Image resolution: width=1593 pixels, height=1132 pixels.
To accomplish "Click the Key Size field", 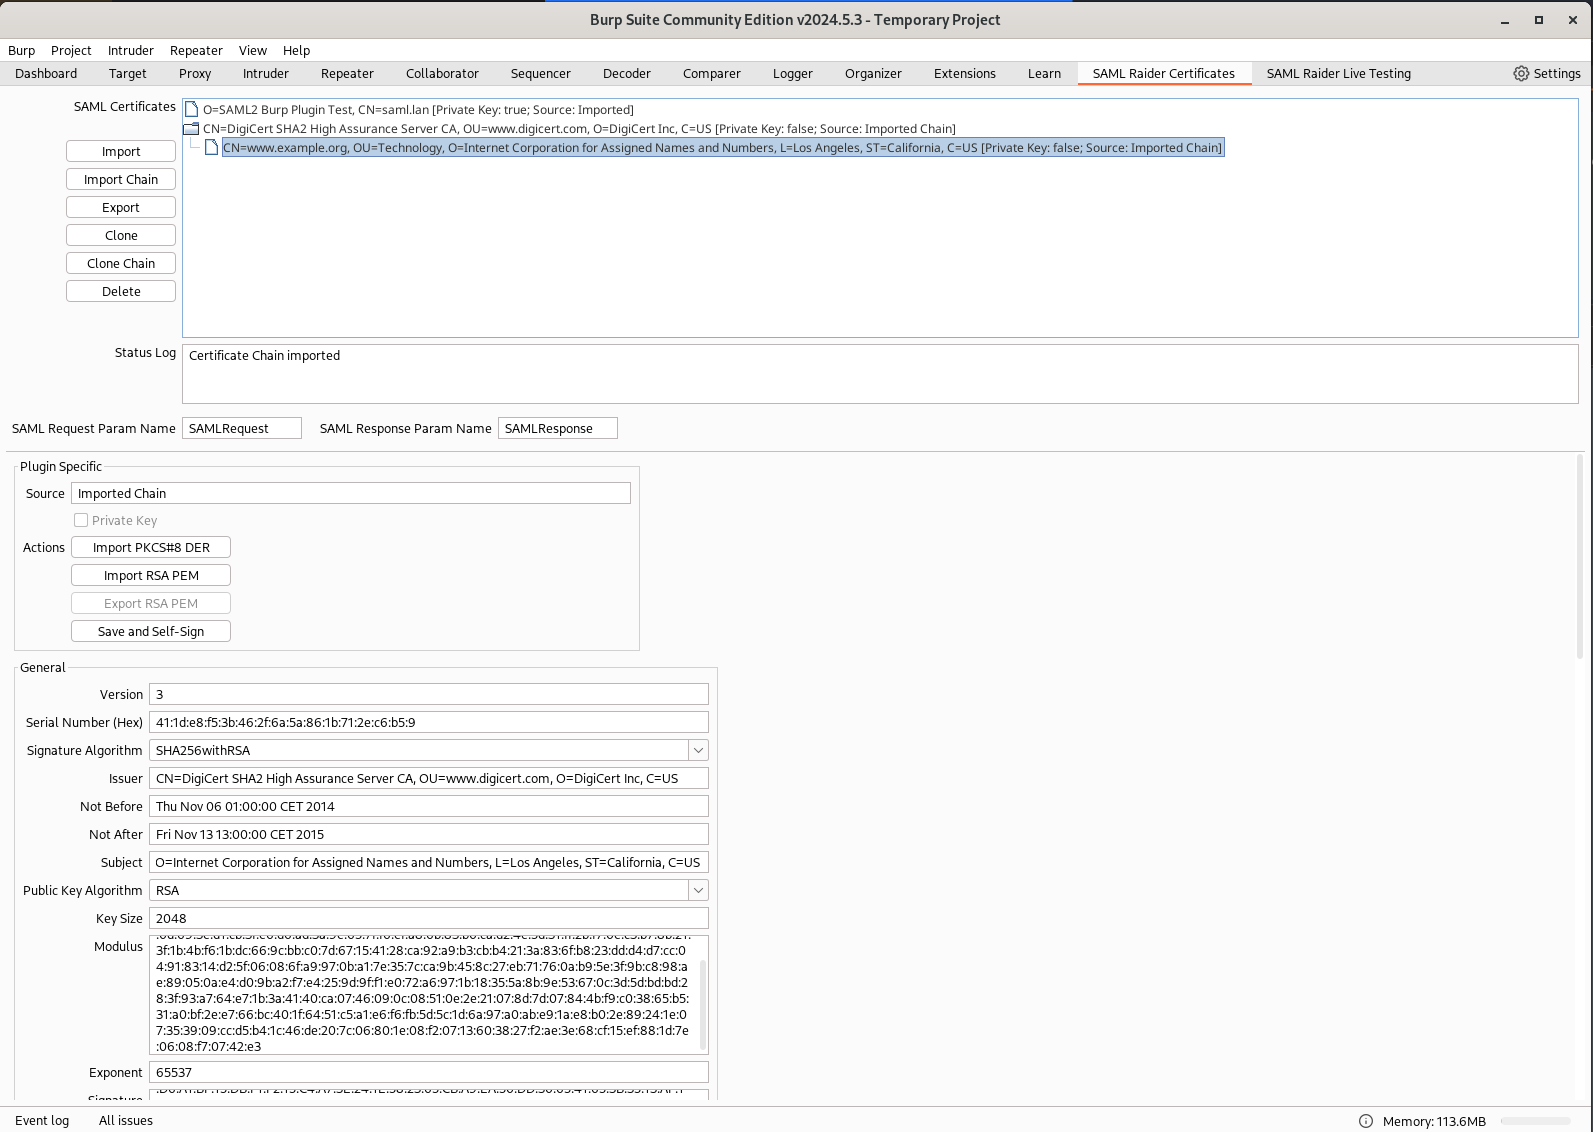I will (x=428, y=918).
